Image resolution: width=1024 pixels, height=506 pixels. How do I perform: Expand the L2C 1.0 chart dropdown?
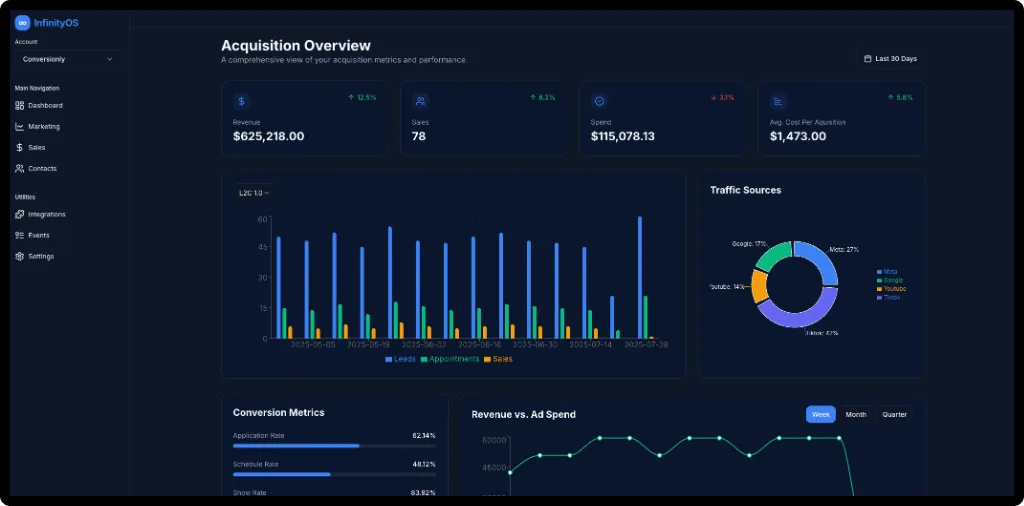(x=254, y=193)
